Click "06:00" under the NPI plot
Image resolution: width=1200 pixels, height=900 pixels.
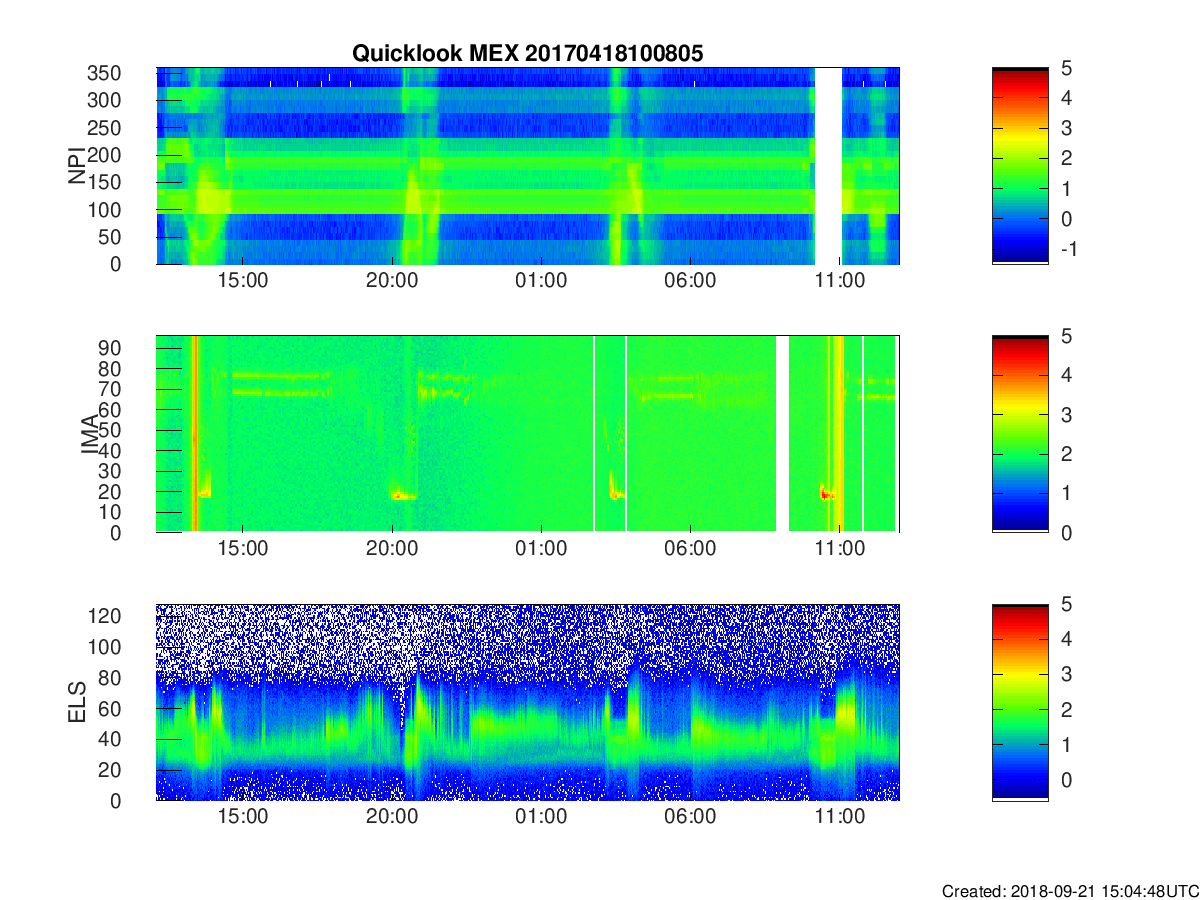click(690, 281)
